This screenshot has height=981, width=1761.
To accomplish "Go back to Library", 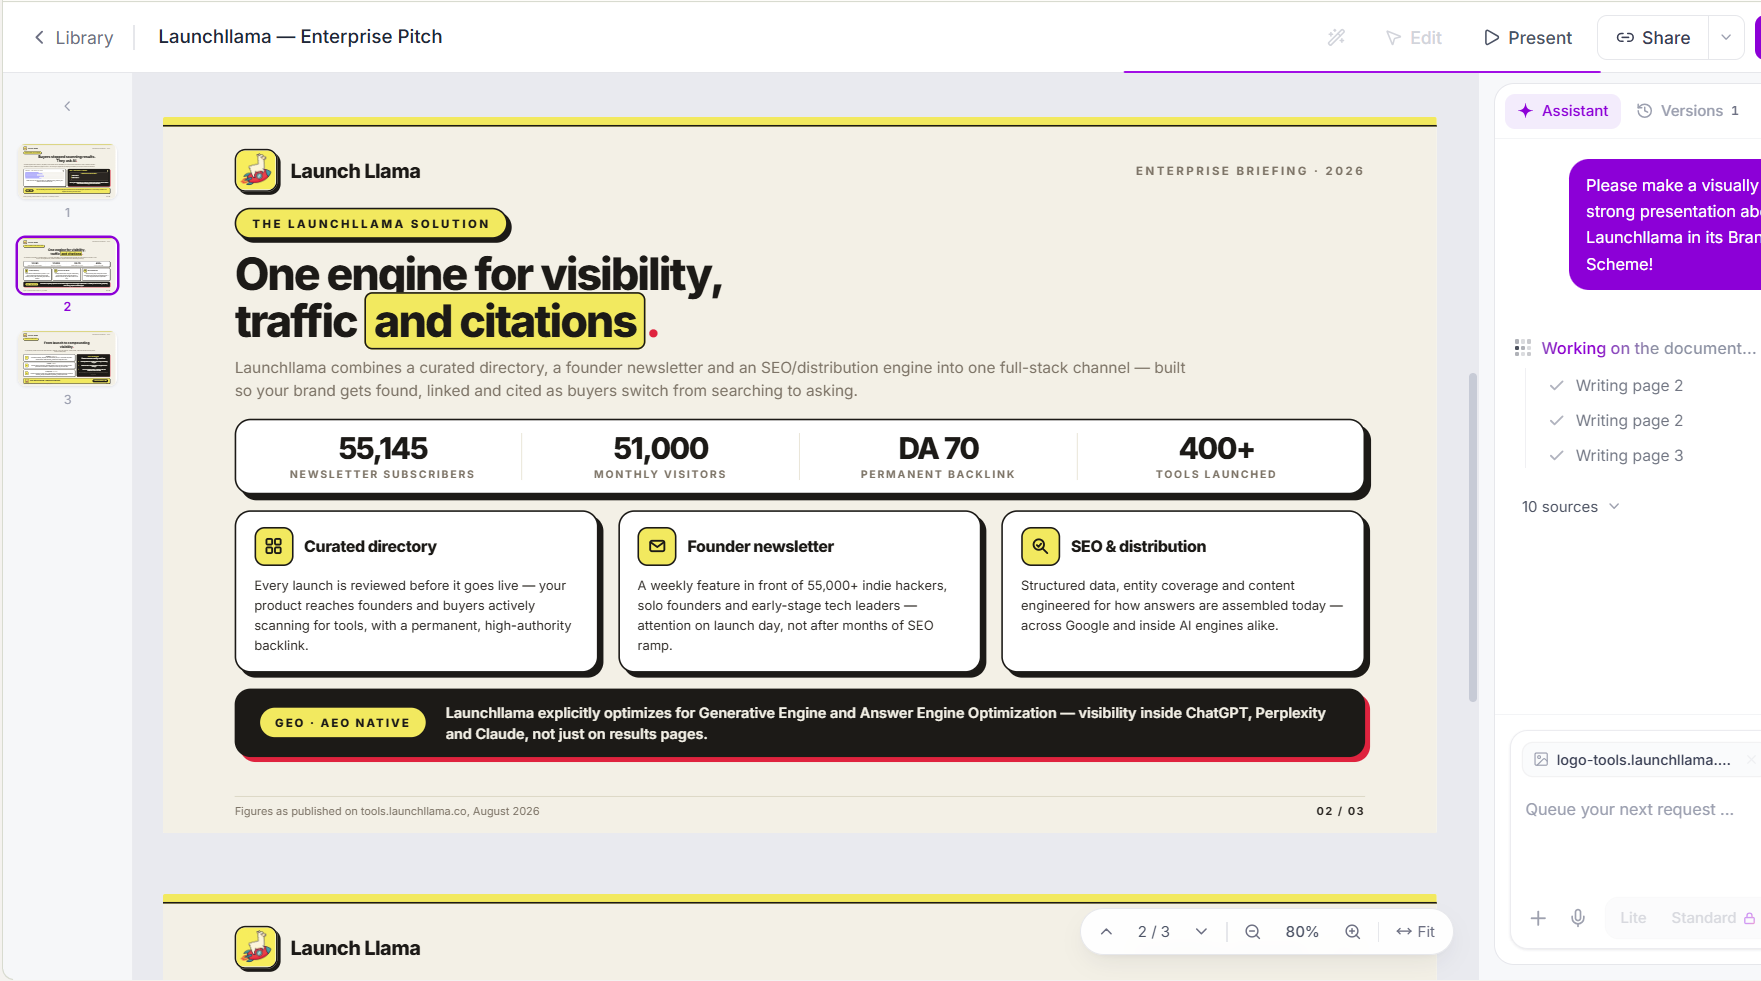I will tap(73, 37).
